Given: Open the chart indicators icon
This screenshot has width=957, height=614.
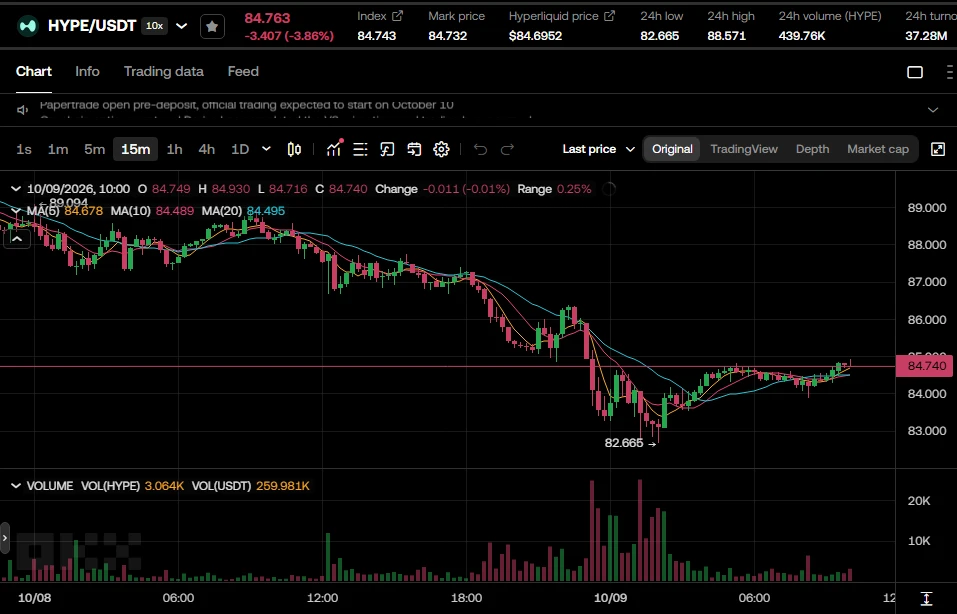Looking at the screenshot, I should [x=334, y=149].
